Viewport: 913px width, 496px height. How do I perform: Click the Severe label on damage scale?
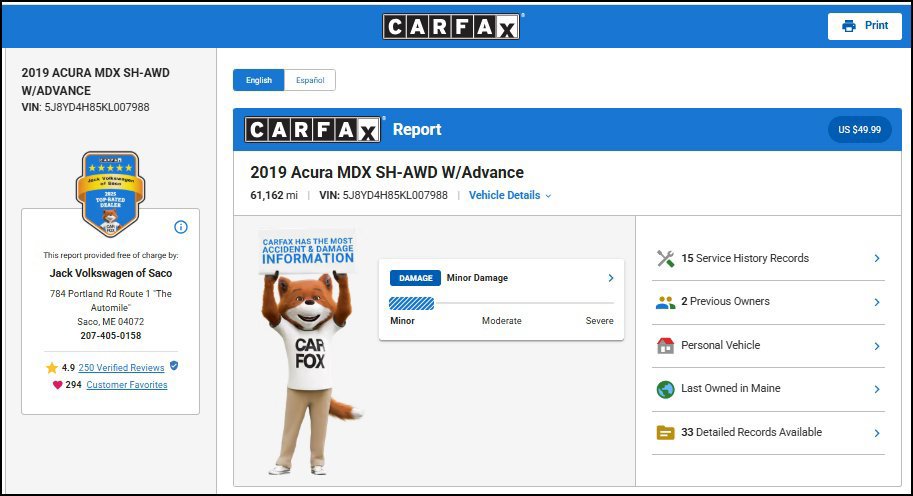[599, 321]
